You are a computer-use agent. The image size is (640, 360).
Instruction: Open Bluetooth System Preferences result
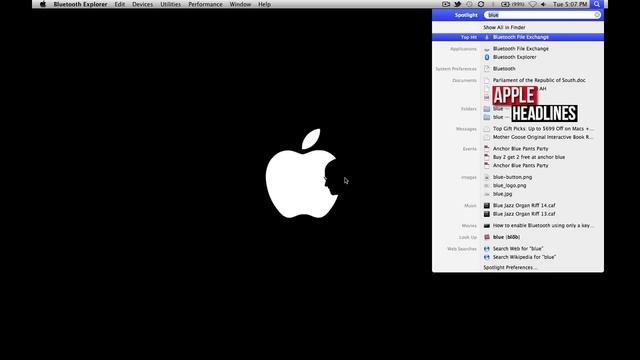[x=504, y=69]
